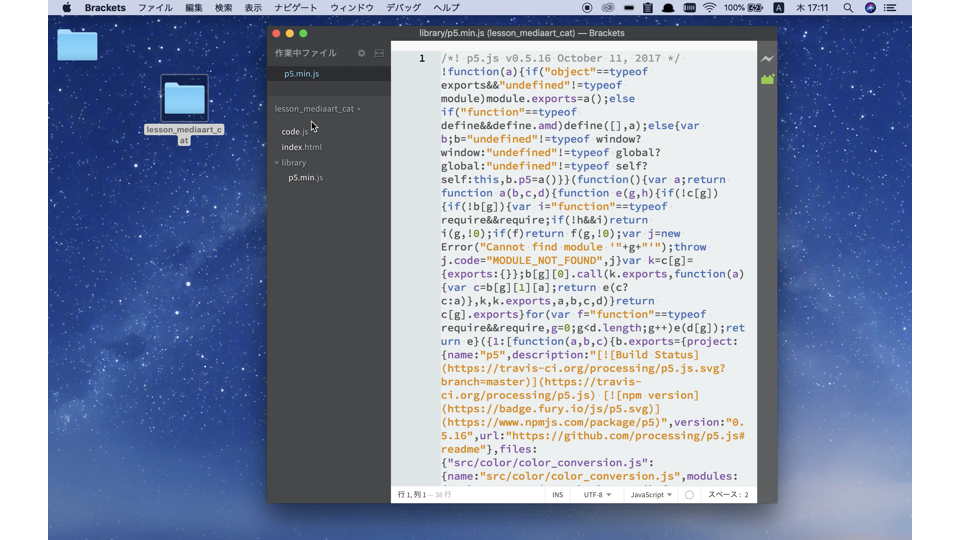Screen dimensions: 960x540
Task: Open the JavaScript language mode dropdown
Action: coord(651,495)
